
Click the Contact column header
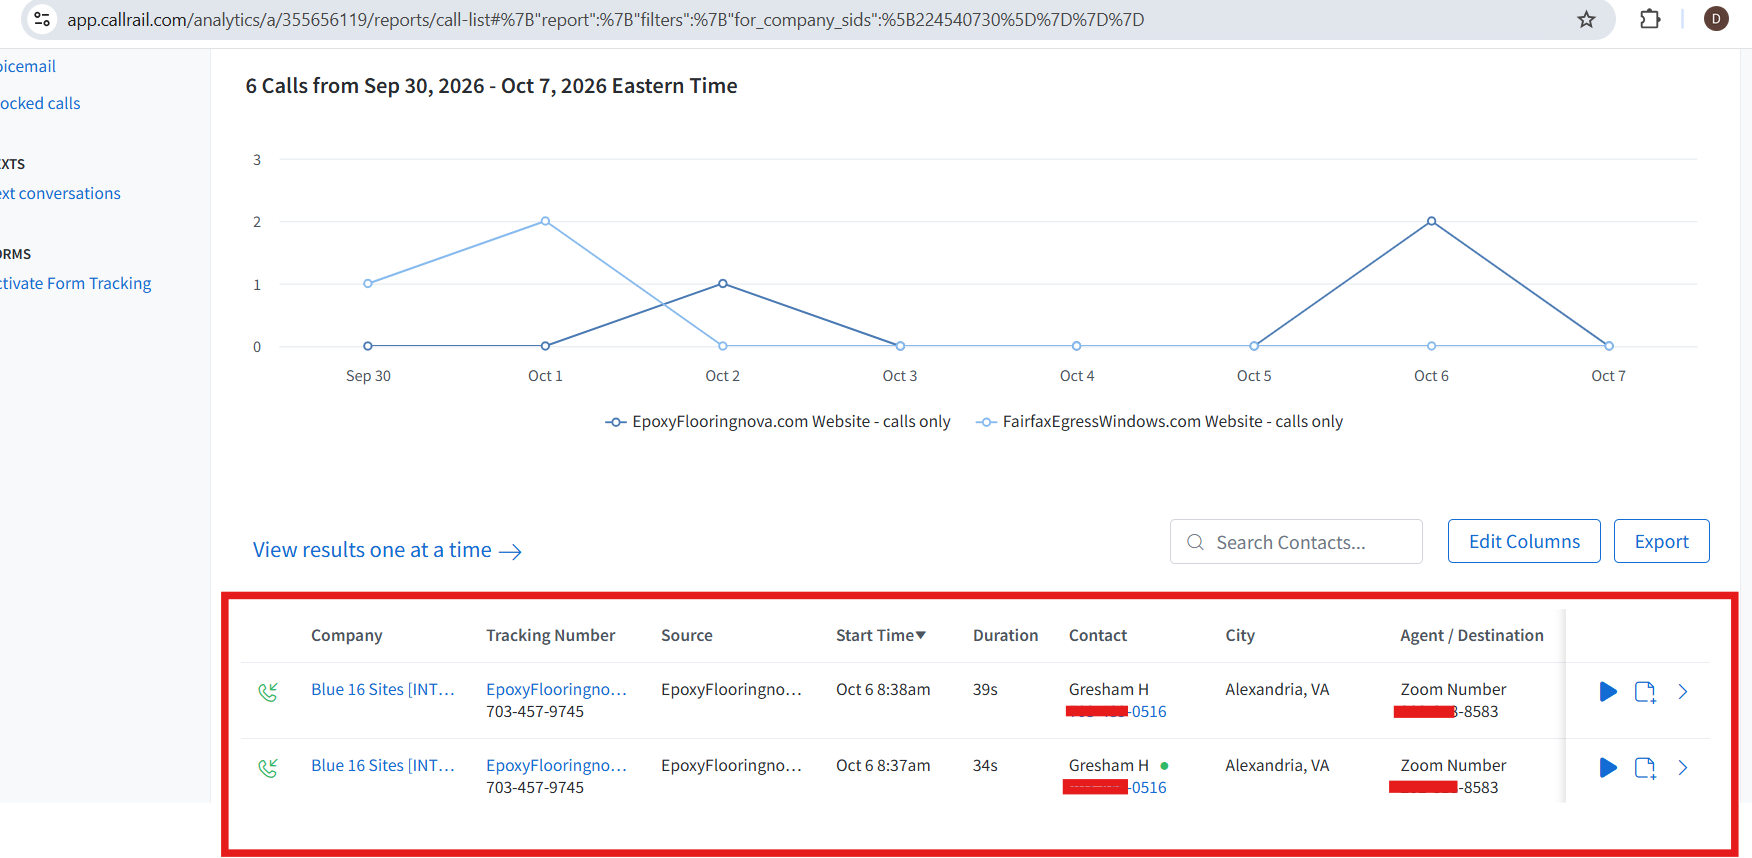pos(1098,635)
